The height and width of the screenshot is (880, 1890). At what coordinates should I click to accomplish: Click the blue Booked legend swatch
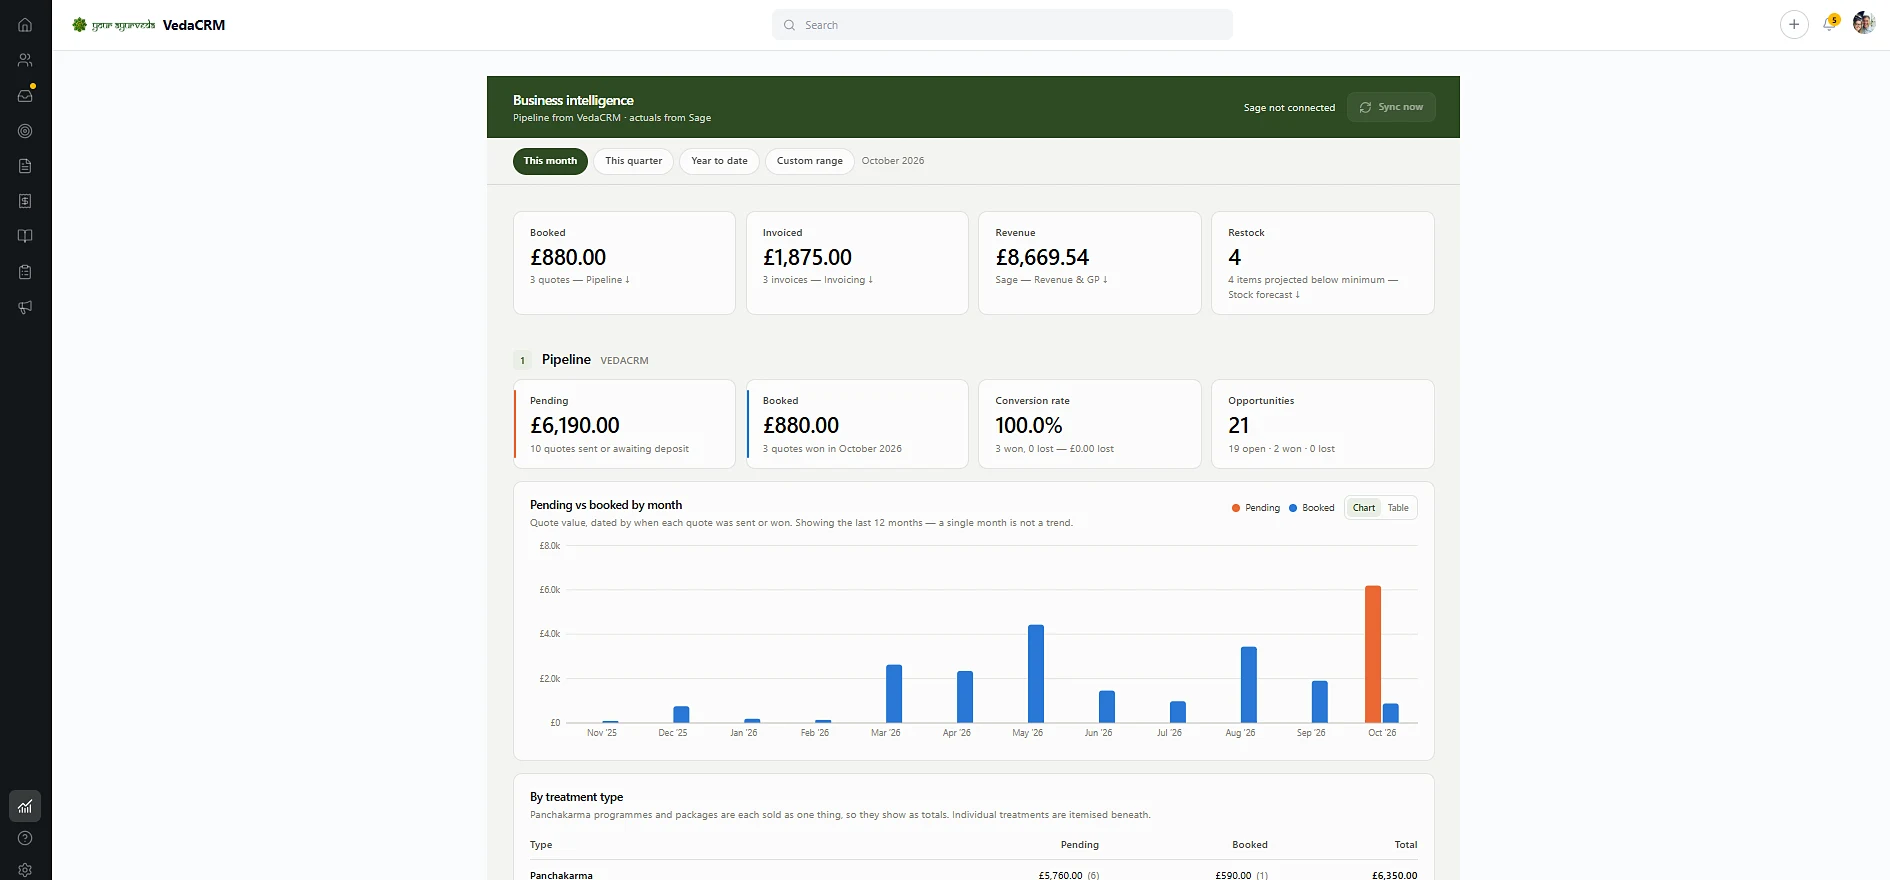click(1293, 508)
